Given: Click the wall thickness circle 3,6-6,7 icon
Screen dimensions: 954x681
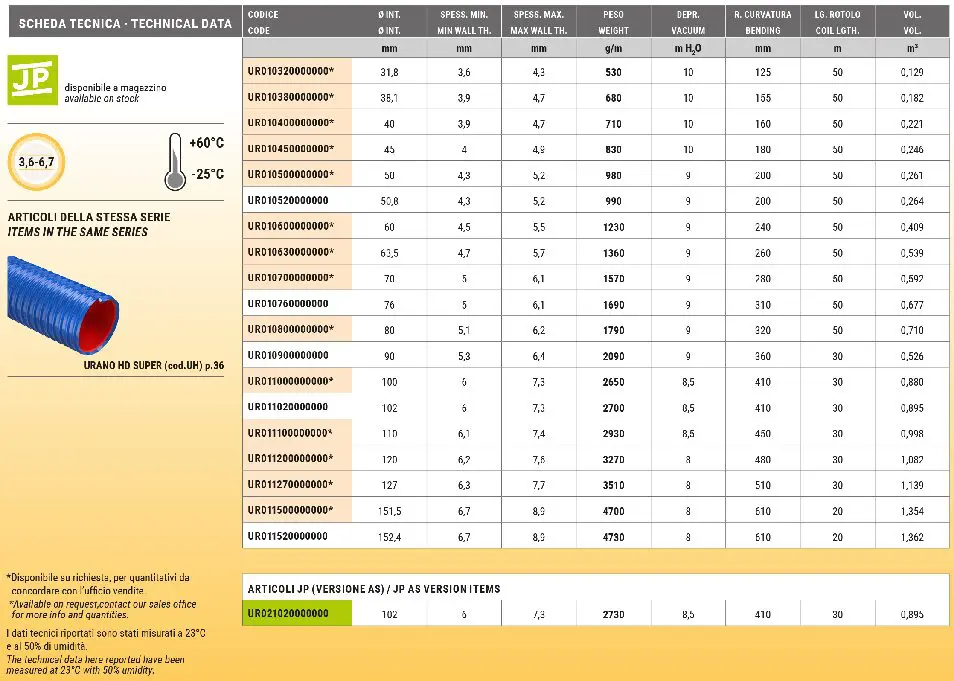Looking at the screenshot, I should (x=37, y=160).
